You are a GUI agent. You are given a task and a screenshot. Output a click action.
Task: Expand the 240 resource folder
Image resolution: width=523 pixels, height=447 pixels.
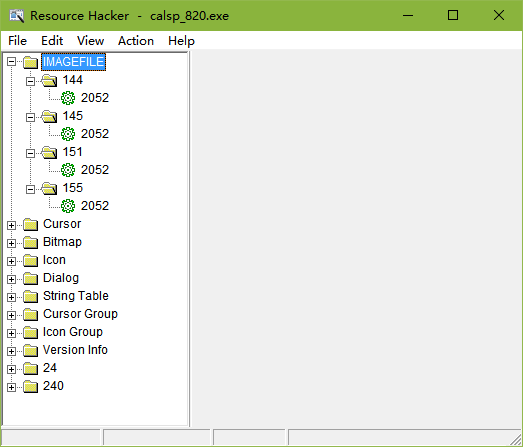pyautogui.click(x=11, y=387)
